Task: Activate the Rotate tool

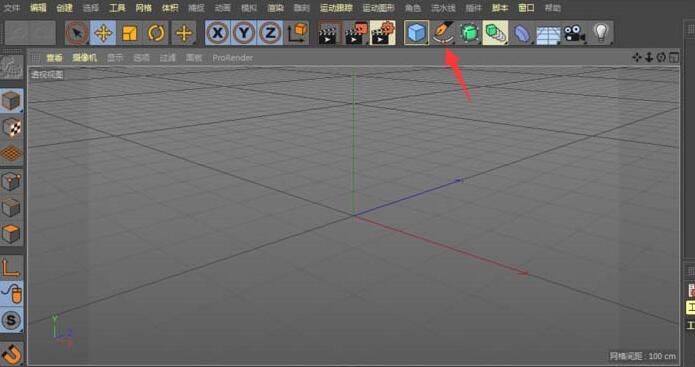Action: pos(156,33)
